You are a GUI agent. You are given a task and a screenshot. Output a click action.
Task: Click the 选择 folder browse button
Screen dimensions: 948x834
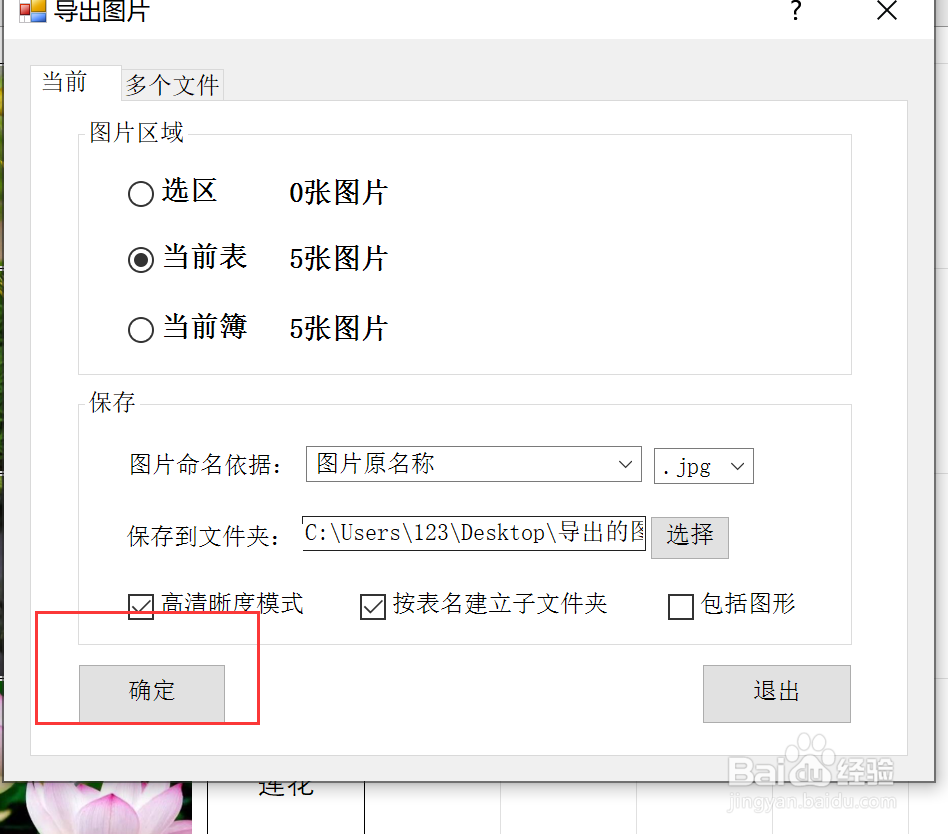pyautogui.click(x=690, y=538)
